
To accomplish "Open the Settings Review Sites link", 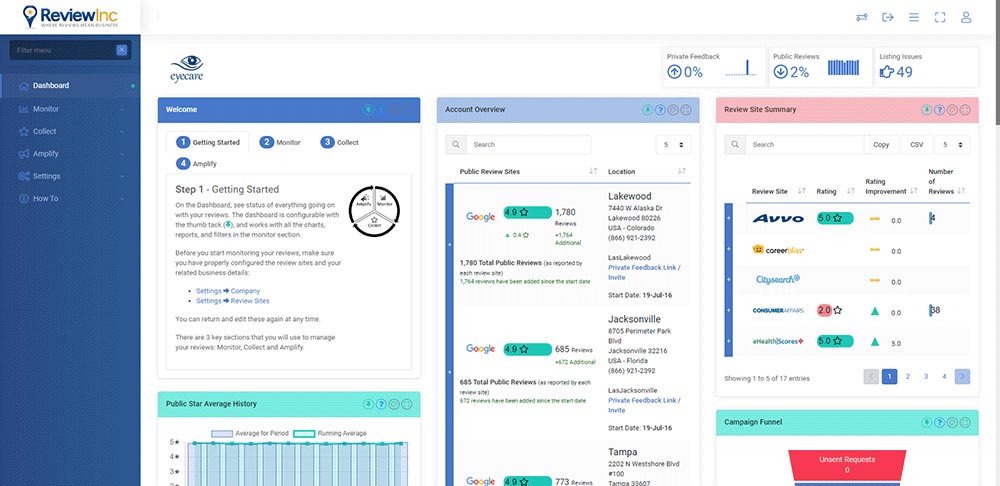I will click(233, 300).
